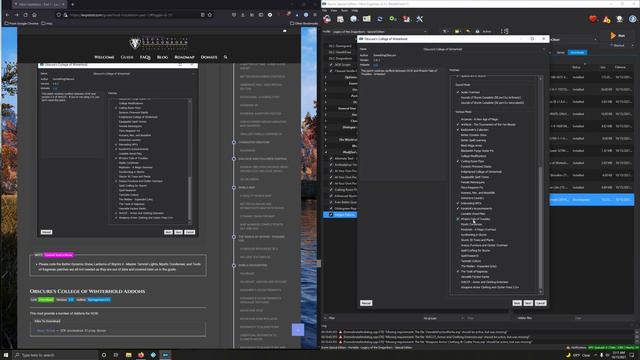Click Cancel in the installer dialog
Viewport: 640px width, 360px height.
[540, 303]
